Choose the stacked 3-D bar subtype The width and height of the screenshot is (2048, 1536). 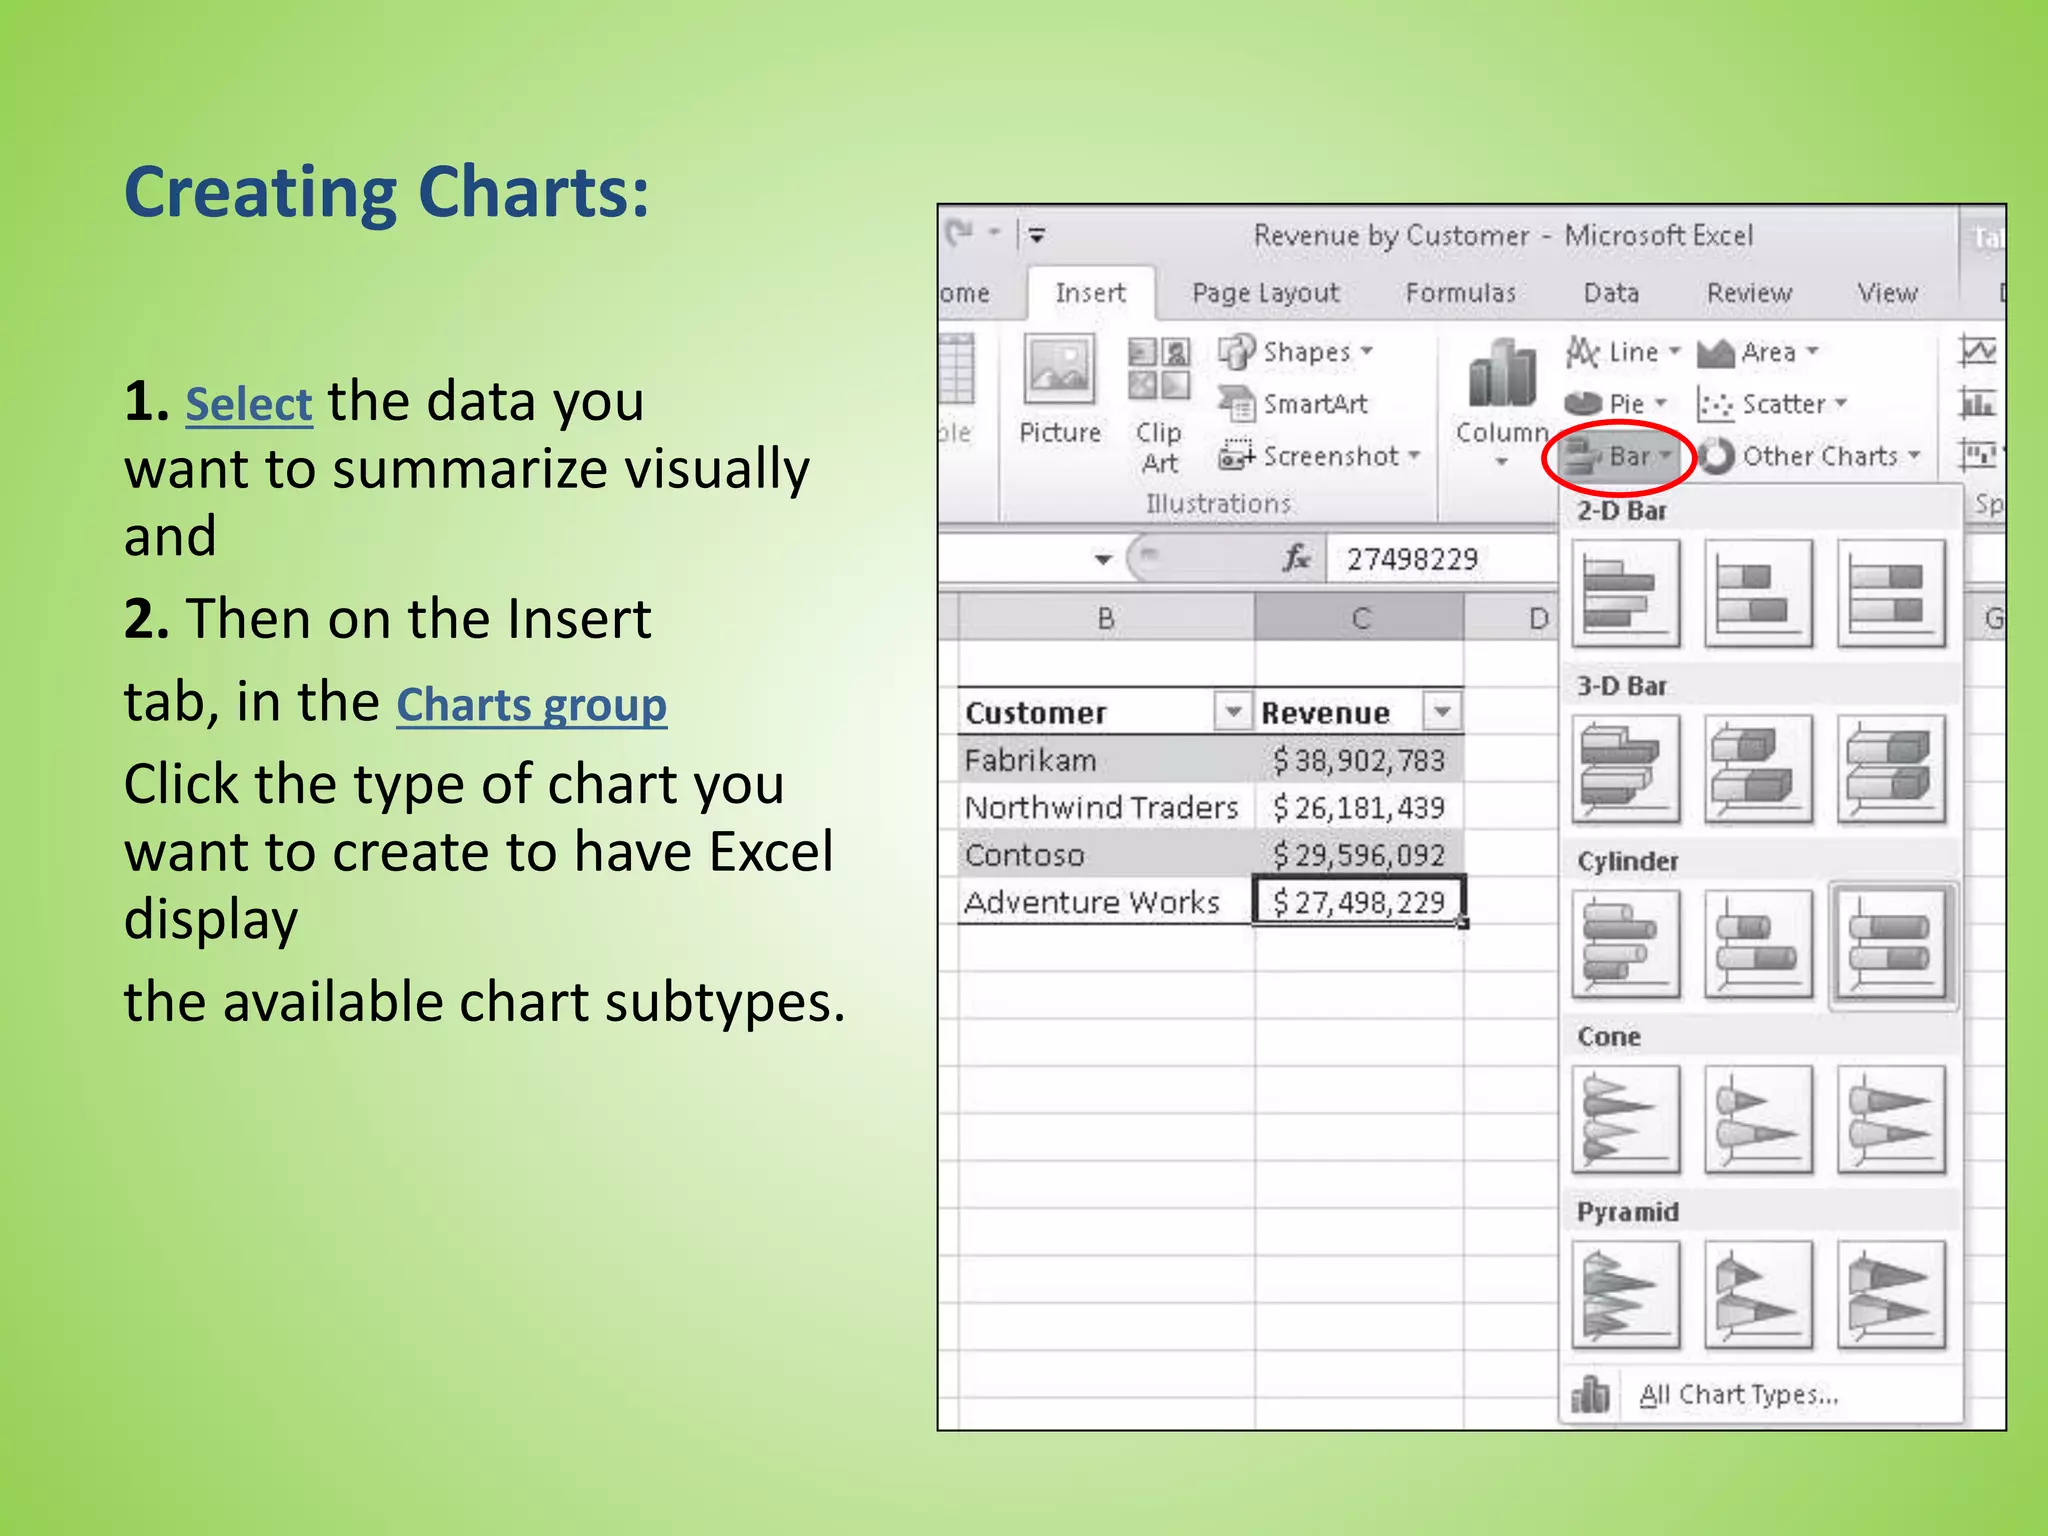point(1758,769)
